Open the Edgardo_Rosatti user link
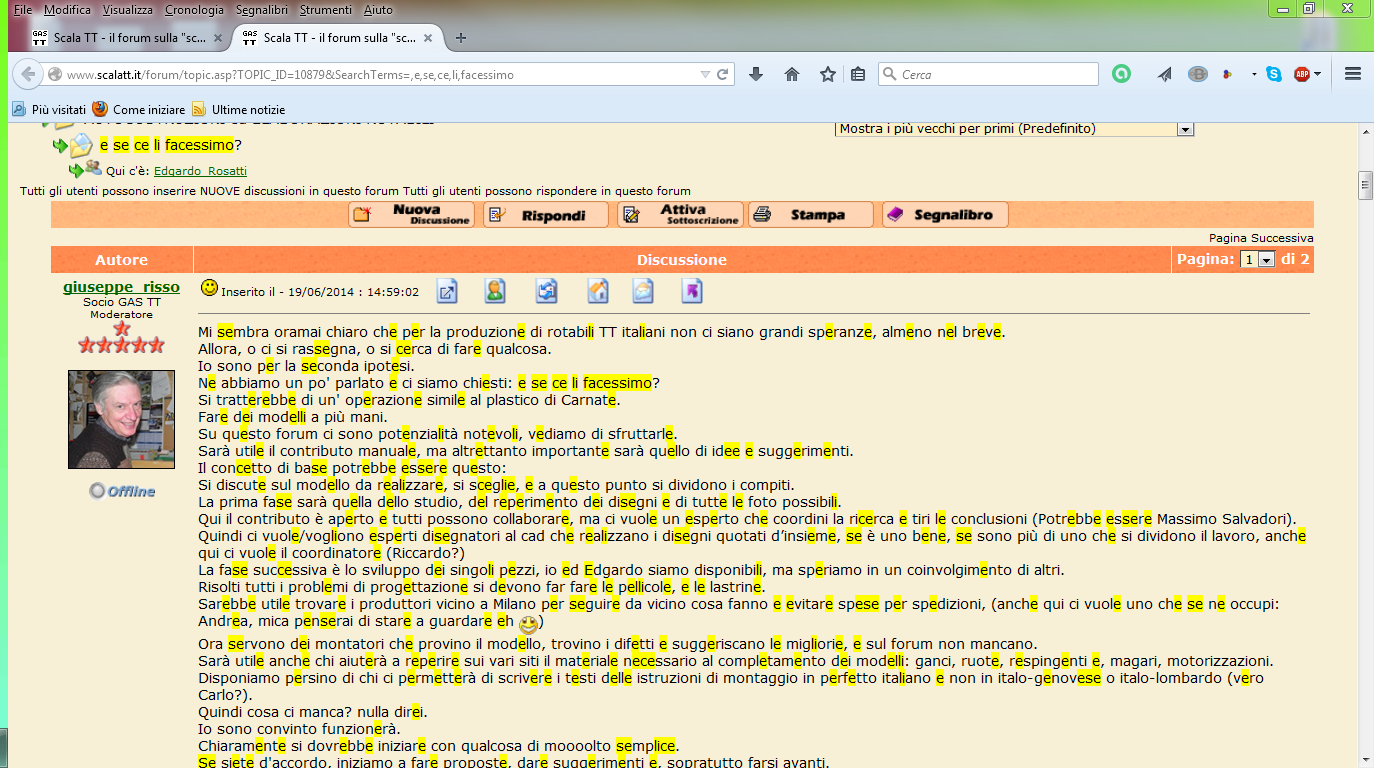This screenshot has width=1374, height=768. pos(200,171)
